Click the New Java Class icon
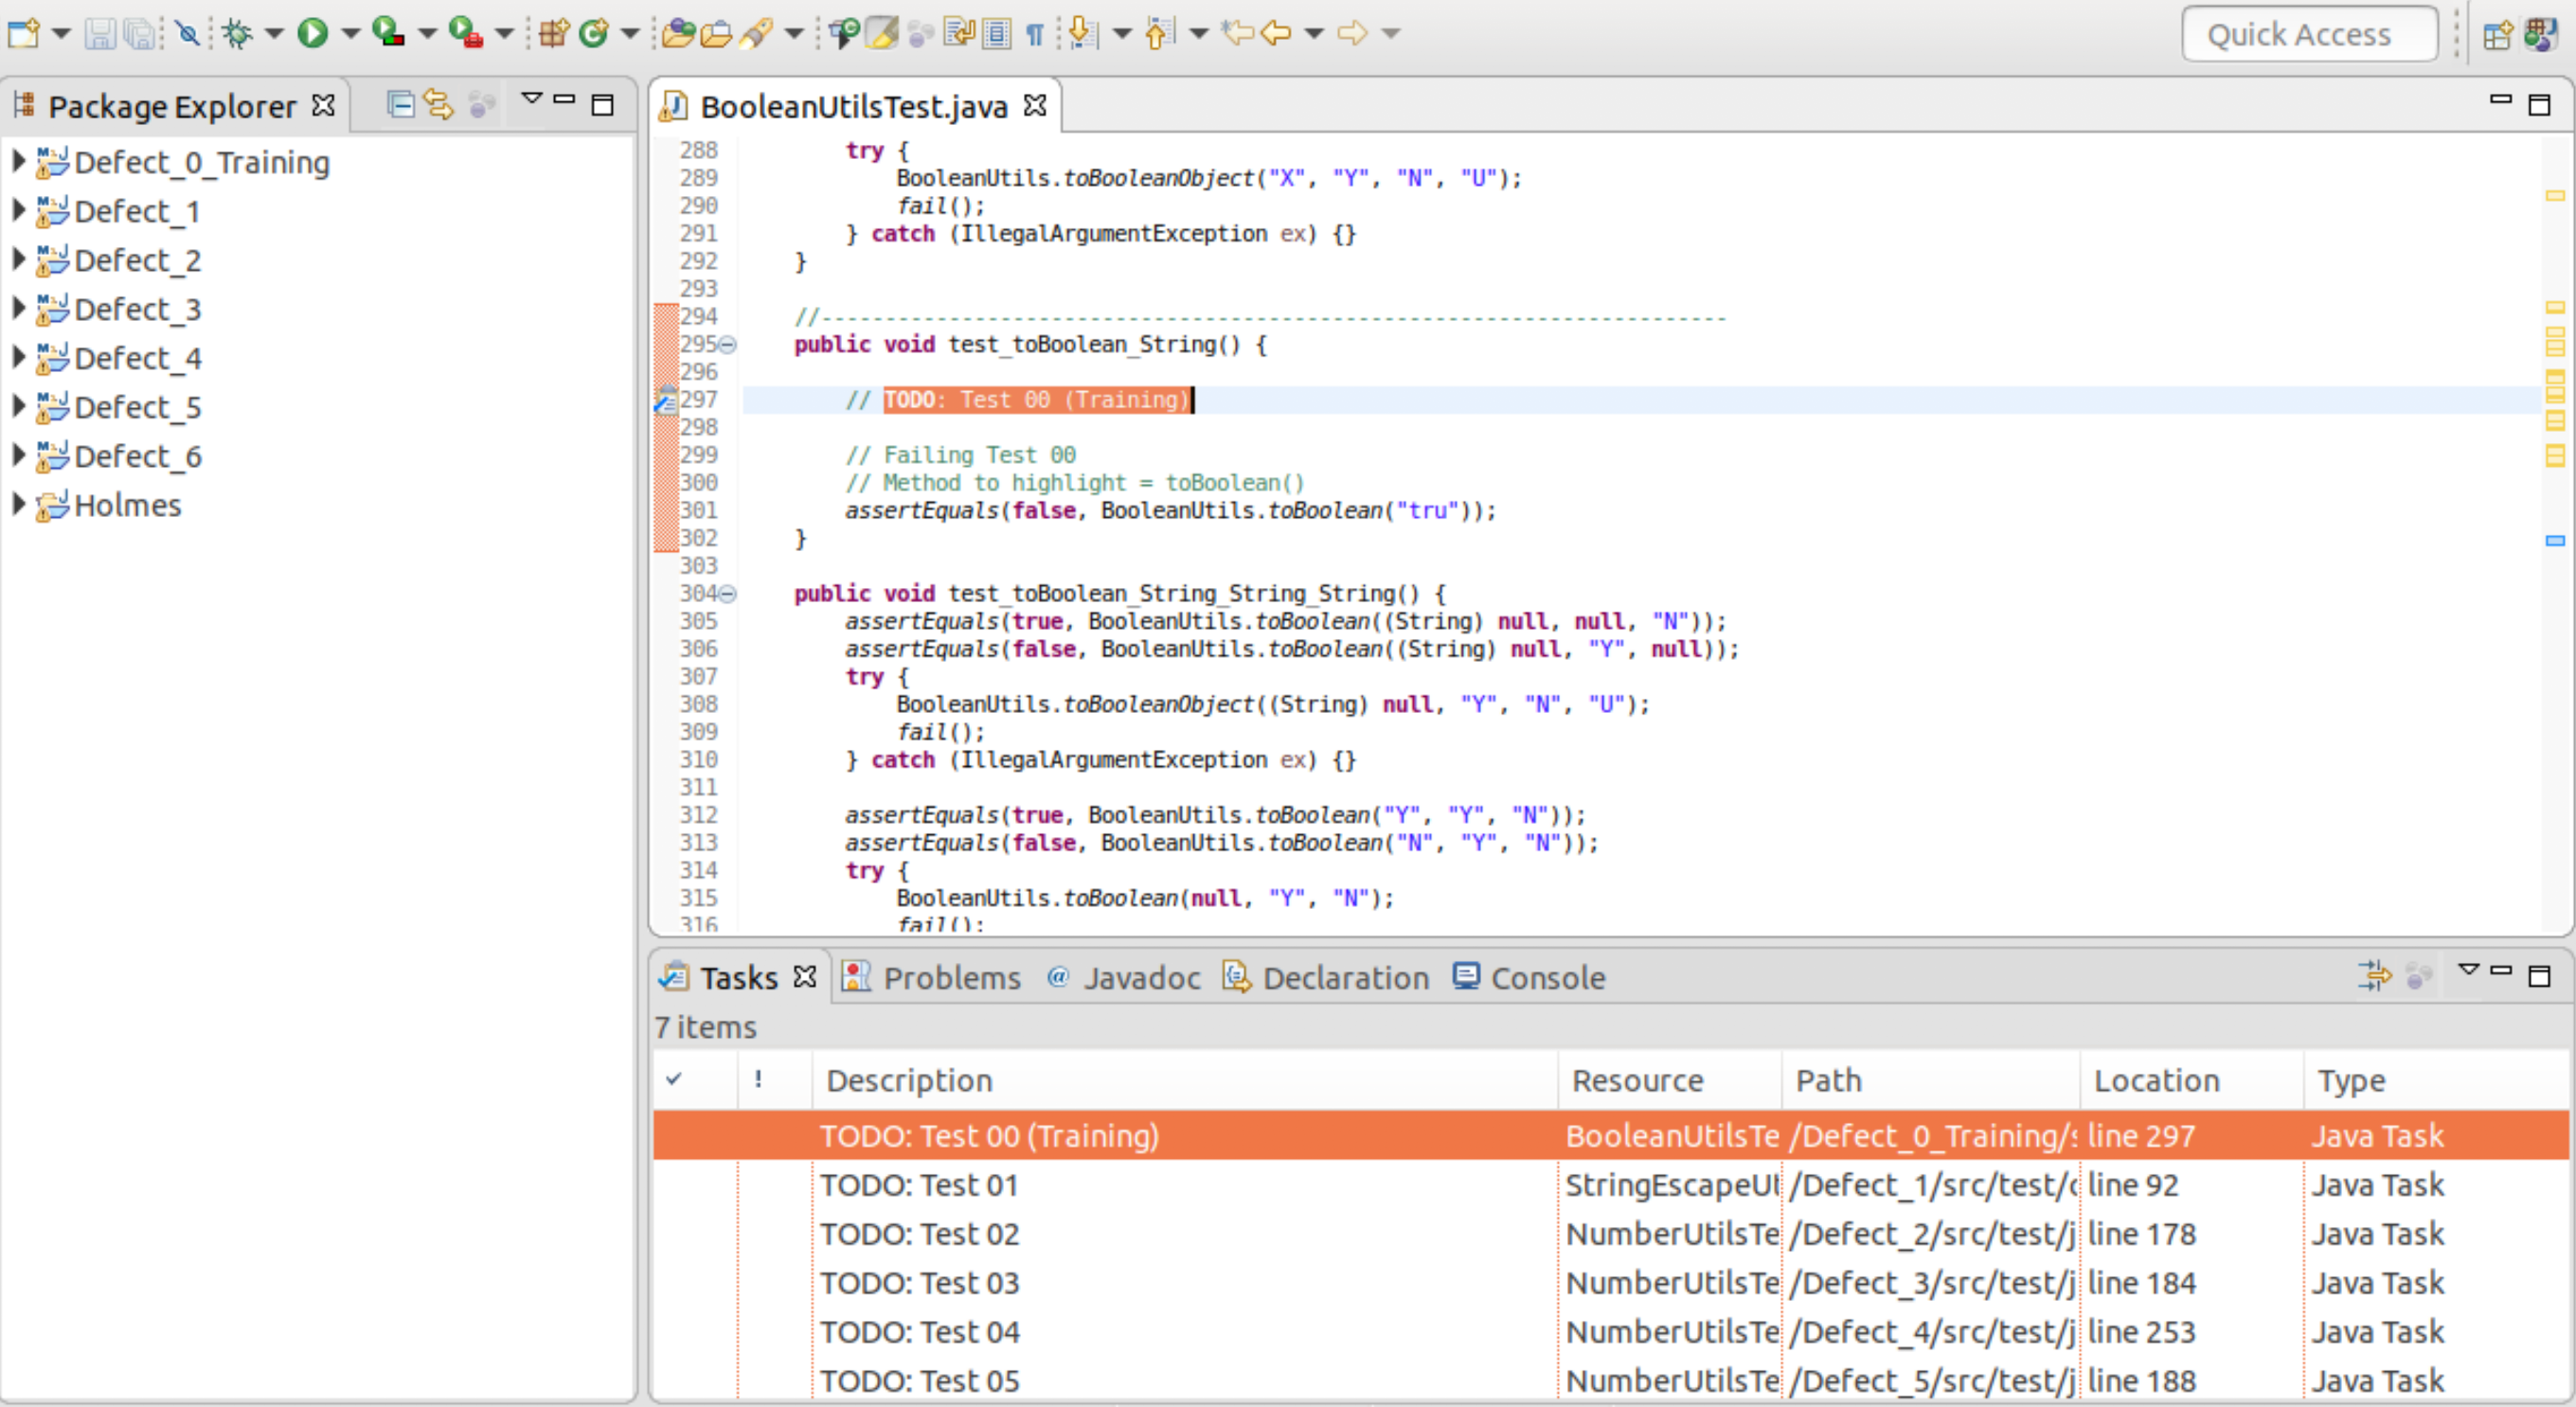 point(594,33)
